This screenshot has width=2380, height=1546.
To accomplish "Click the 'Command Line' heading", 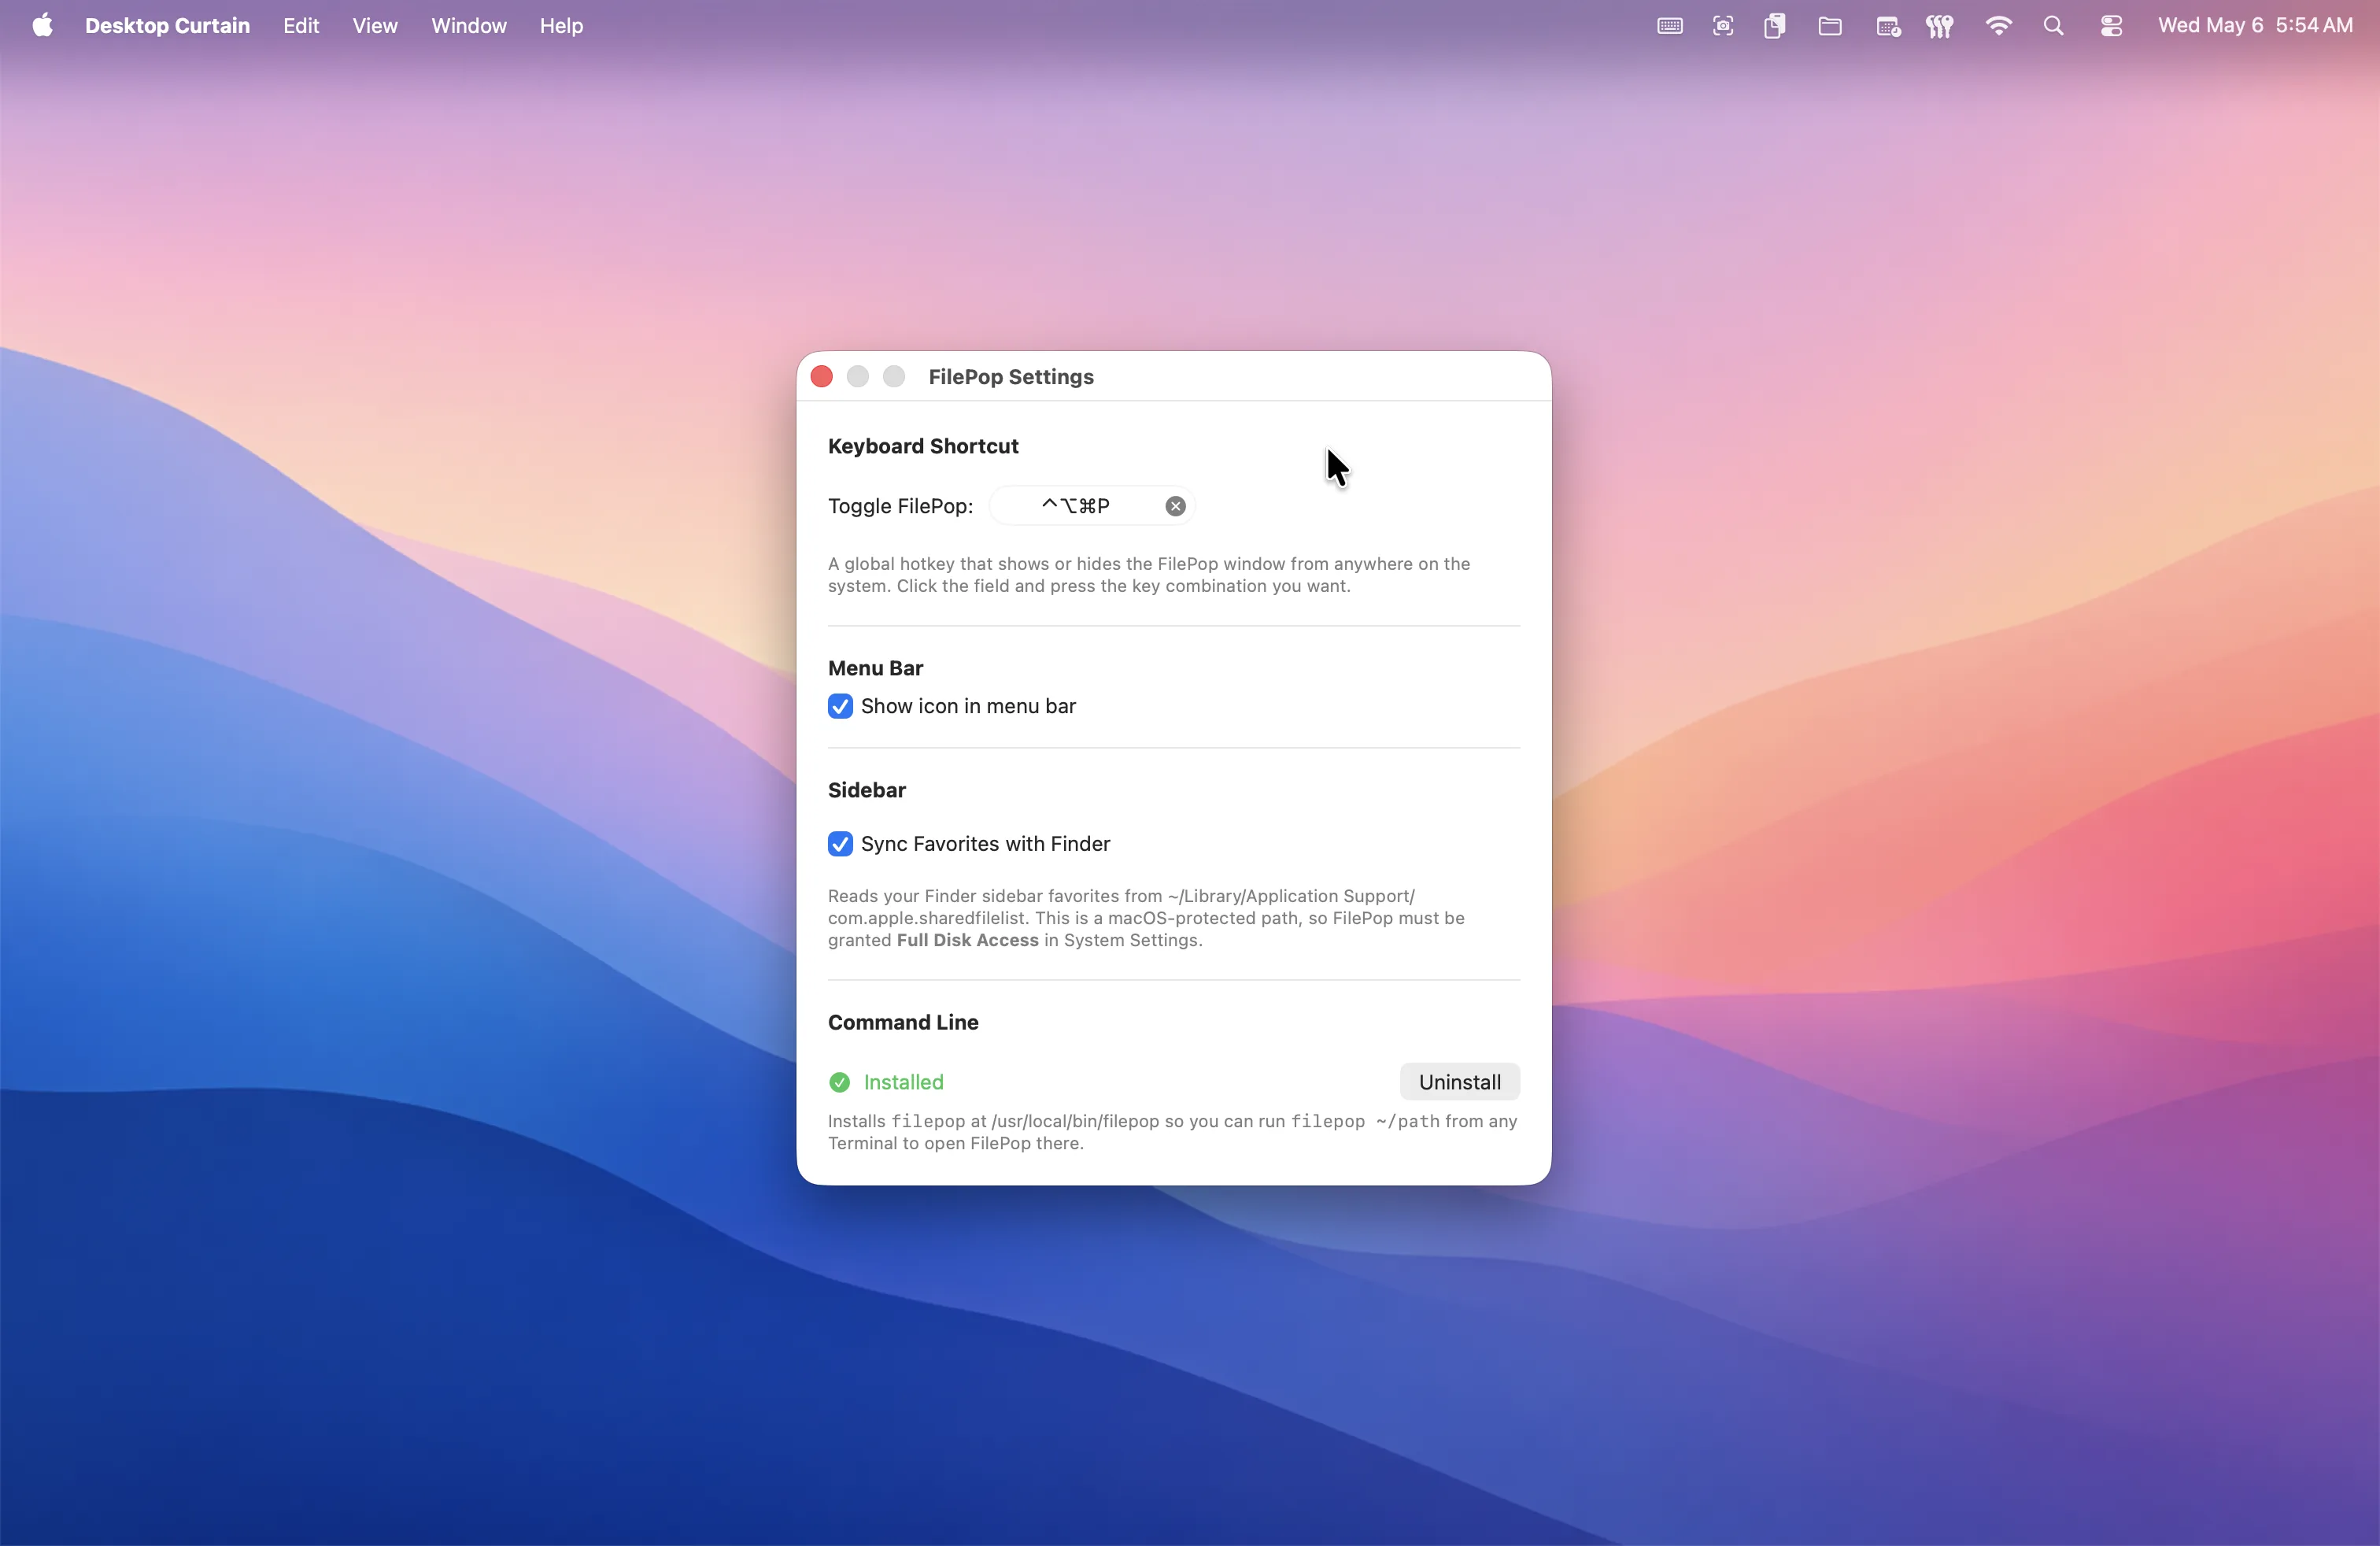I will click(x=903, y=1022).
